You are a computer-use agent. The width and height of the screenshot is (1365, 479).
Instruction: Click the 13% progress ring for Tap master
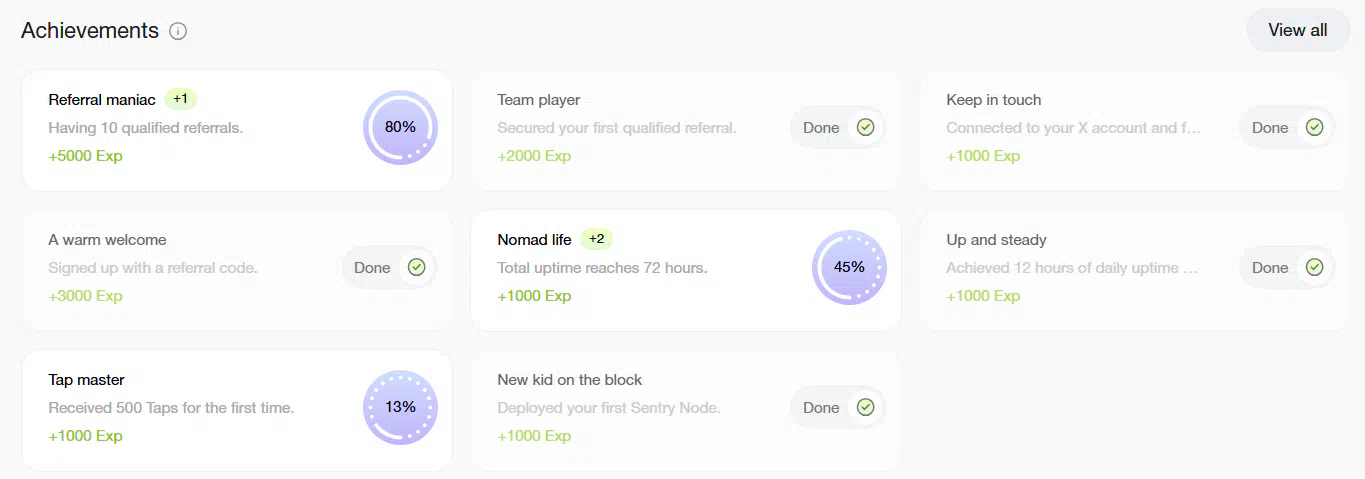[400, 407]
